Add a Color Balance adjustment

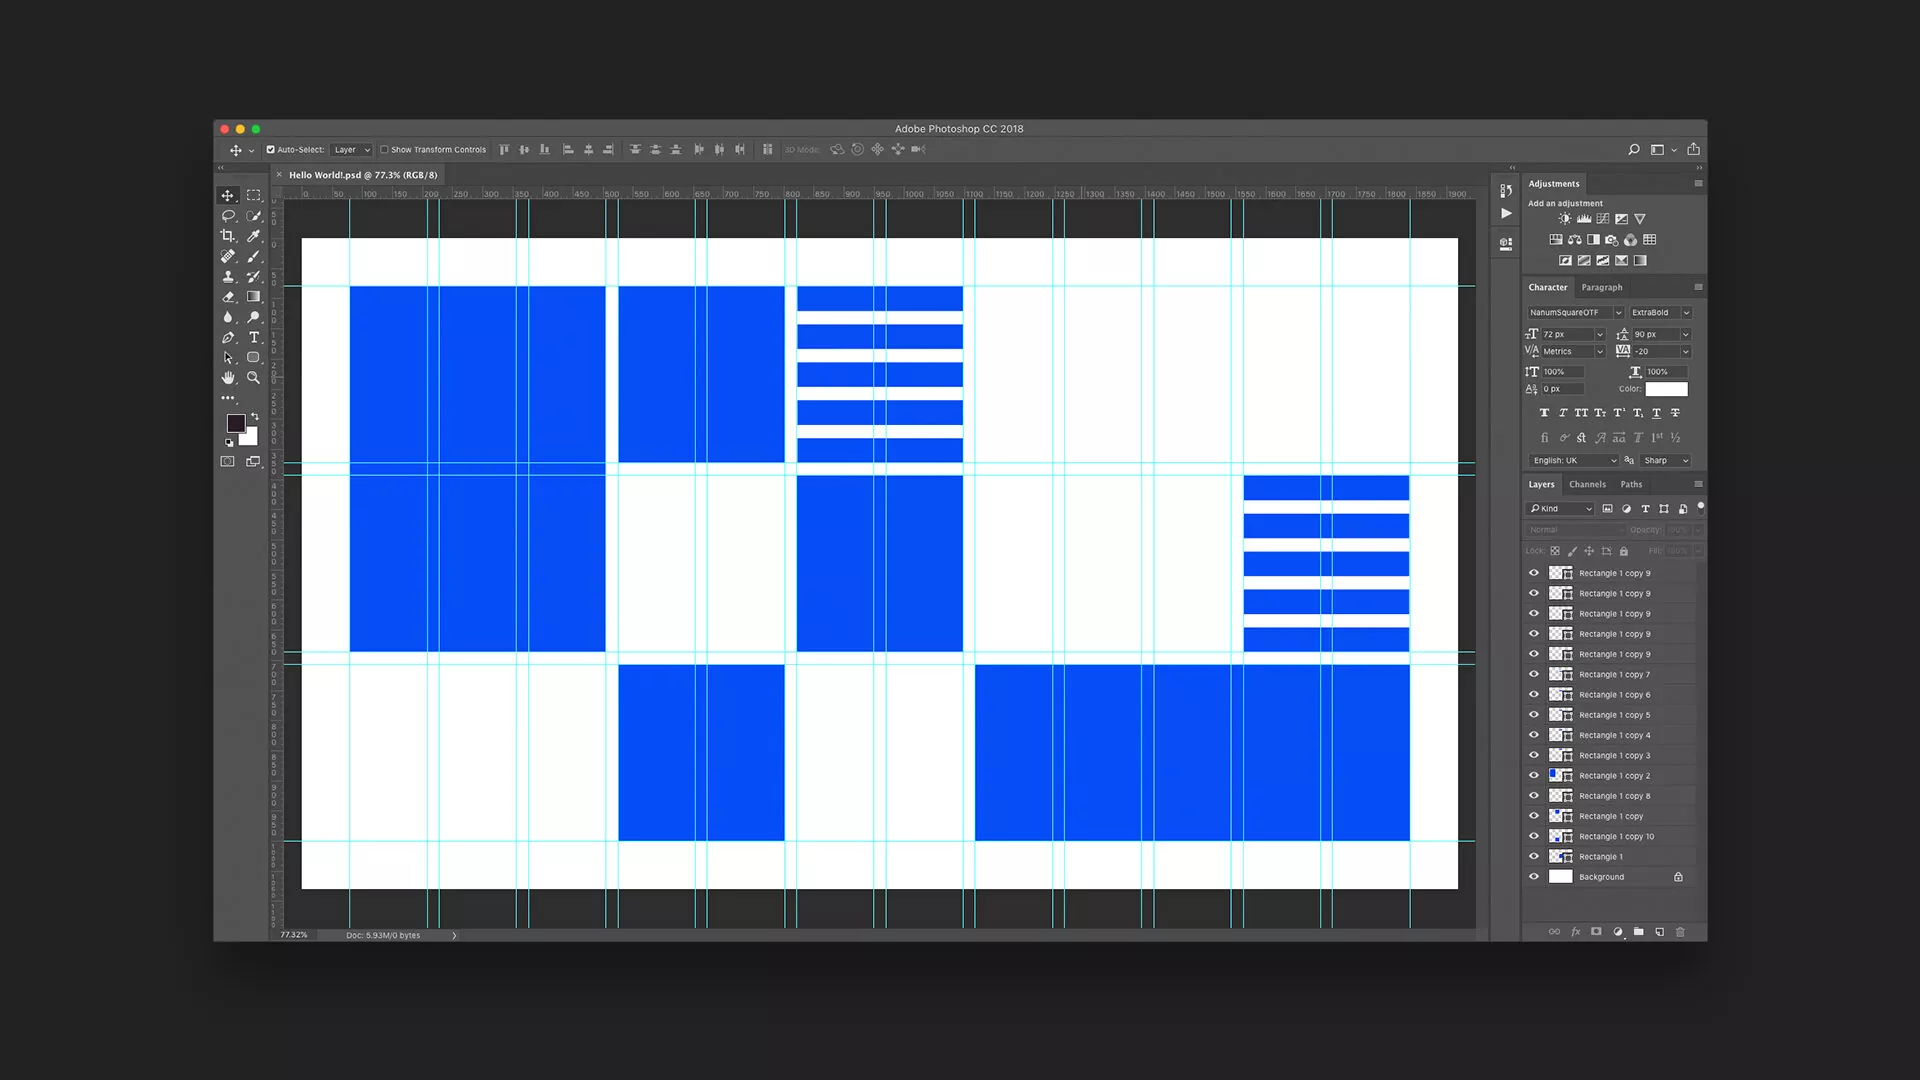[x=1575, y=240]
